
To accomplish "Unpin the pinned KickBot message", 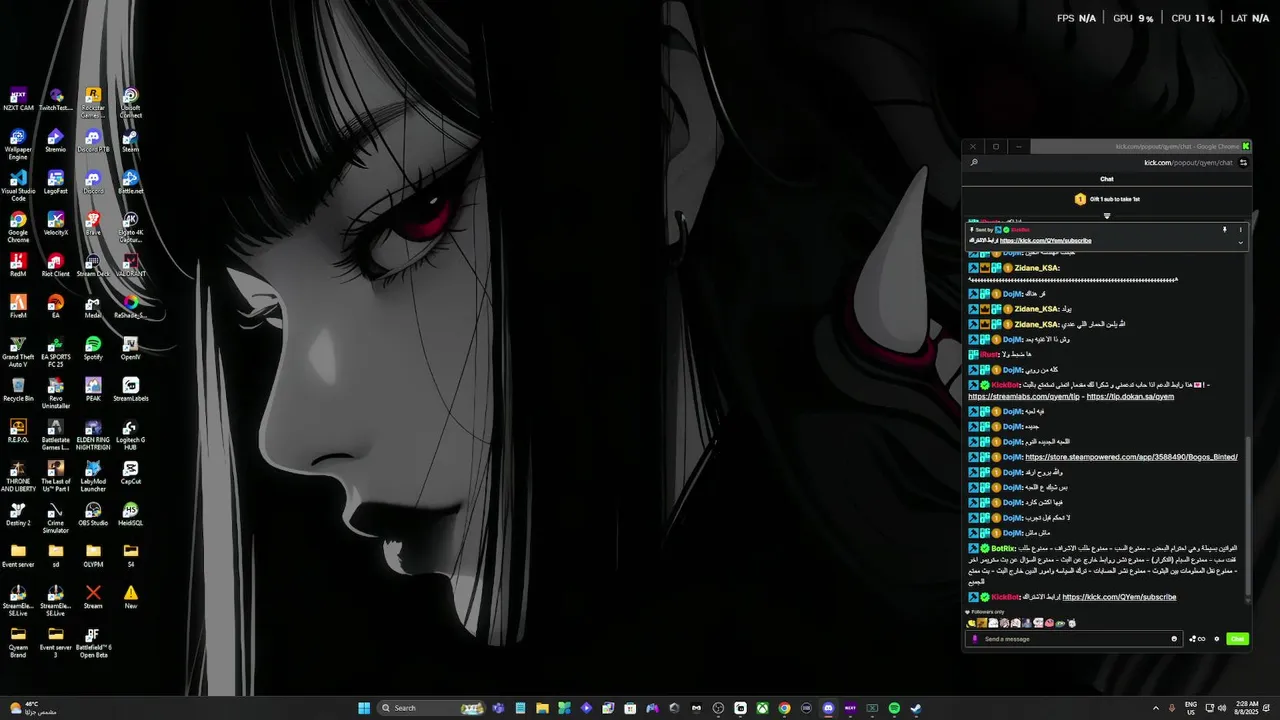I will tap(1224, 230).
